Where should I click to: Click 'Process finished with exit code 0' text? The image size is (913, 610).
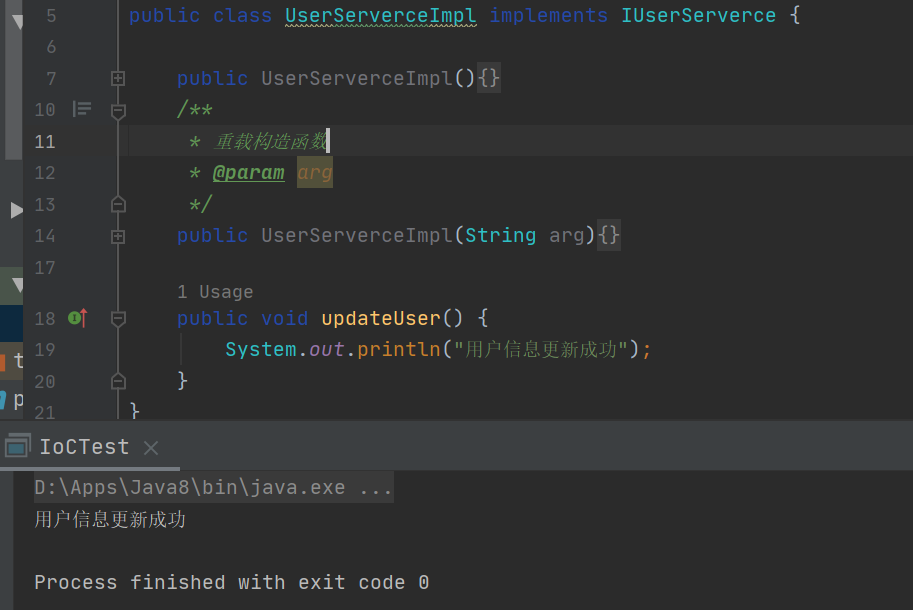click(232, 582)
